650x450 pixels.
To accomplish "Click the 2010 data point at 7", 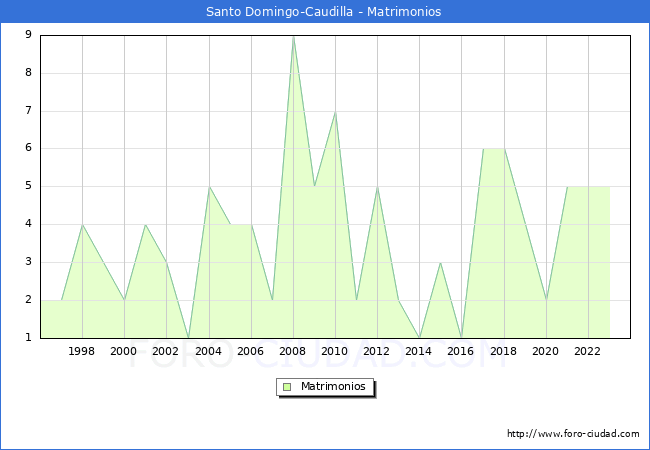I will pyautogui.click(x=335, y=112).
